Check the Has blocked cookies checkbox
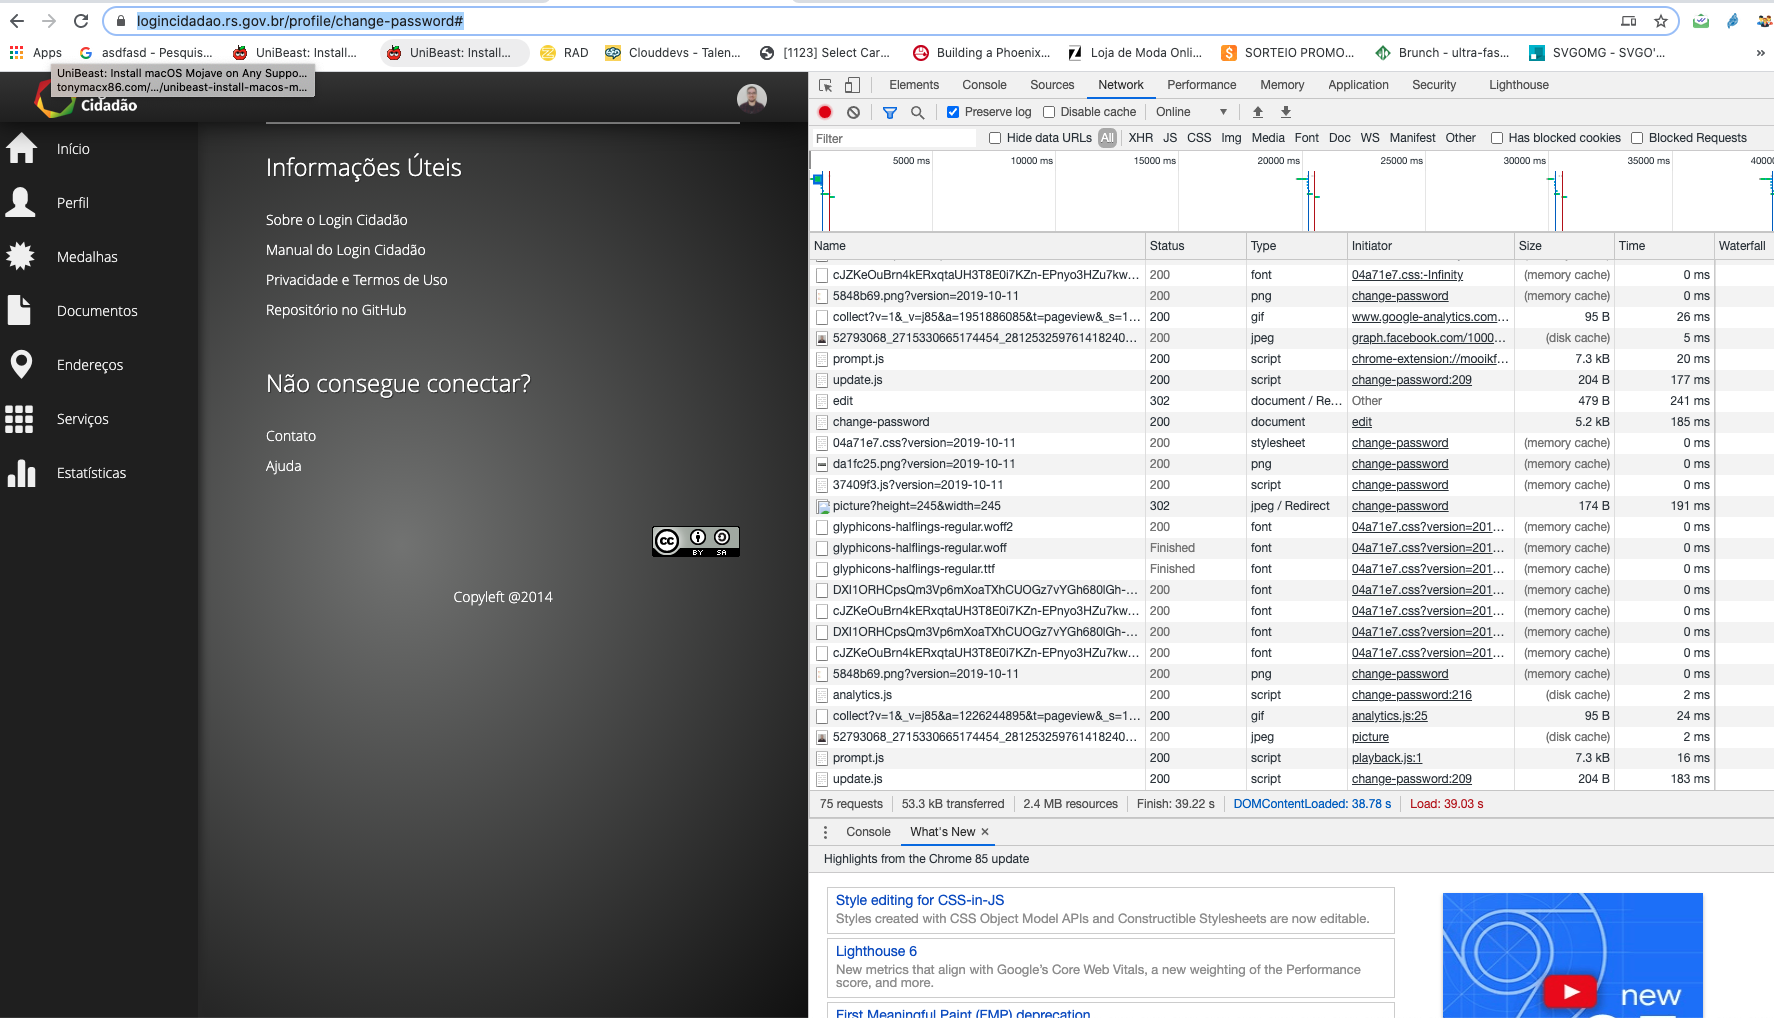The height and width of the screenshot is (1018, 1774). (x=1497, y=138)
